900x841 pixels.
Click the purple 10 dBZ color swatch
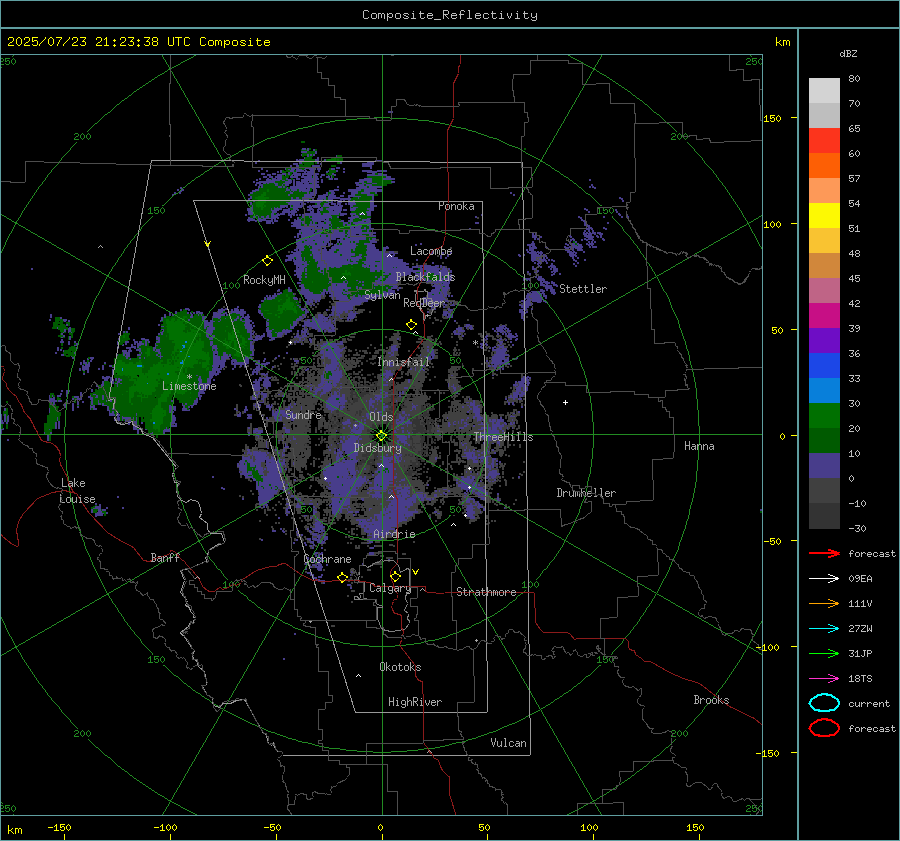pyautogui.click(x=824, y=466)
